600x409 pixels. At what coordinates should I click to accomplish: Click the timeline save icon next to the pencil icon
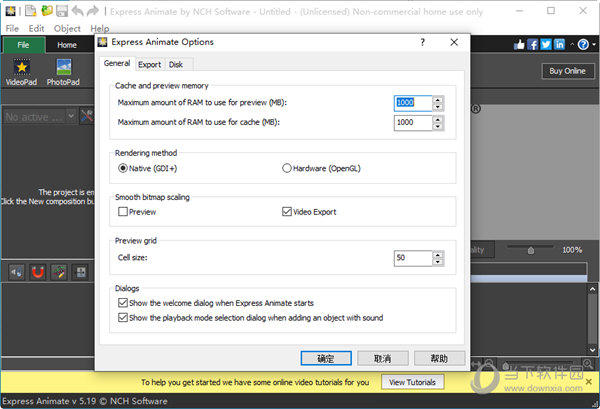[81, 272]
